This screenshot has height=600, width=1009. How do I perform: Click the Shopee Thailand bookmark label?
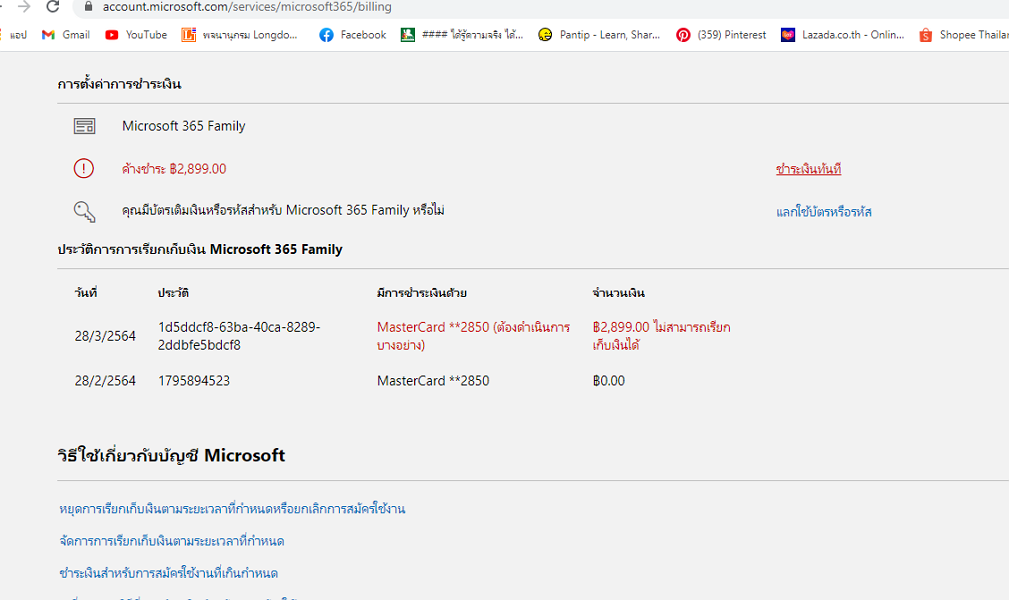click(x=974, y=35)
